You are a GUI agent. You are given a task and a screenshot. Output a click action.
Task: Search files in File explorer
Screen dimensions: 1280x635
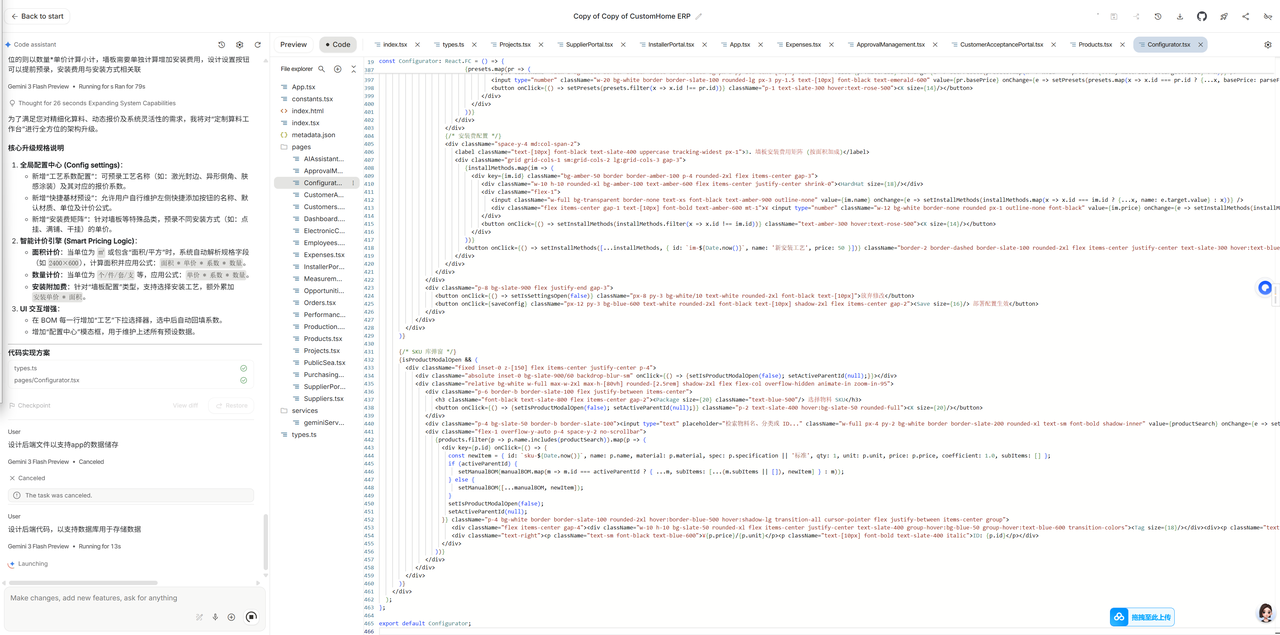click(x=321, y=69)
